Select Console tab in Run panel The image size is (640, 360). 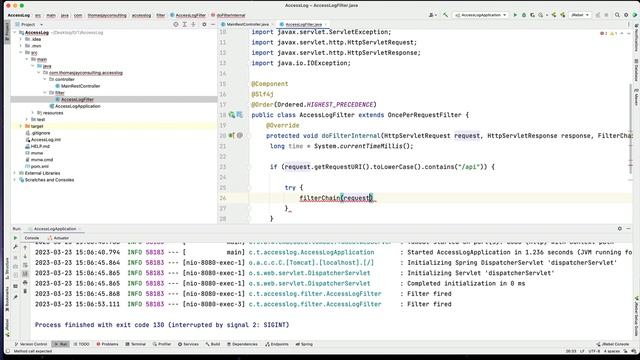[x=31, y=238]
